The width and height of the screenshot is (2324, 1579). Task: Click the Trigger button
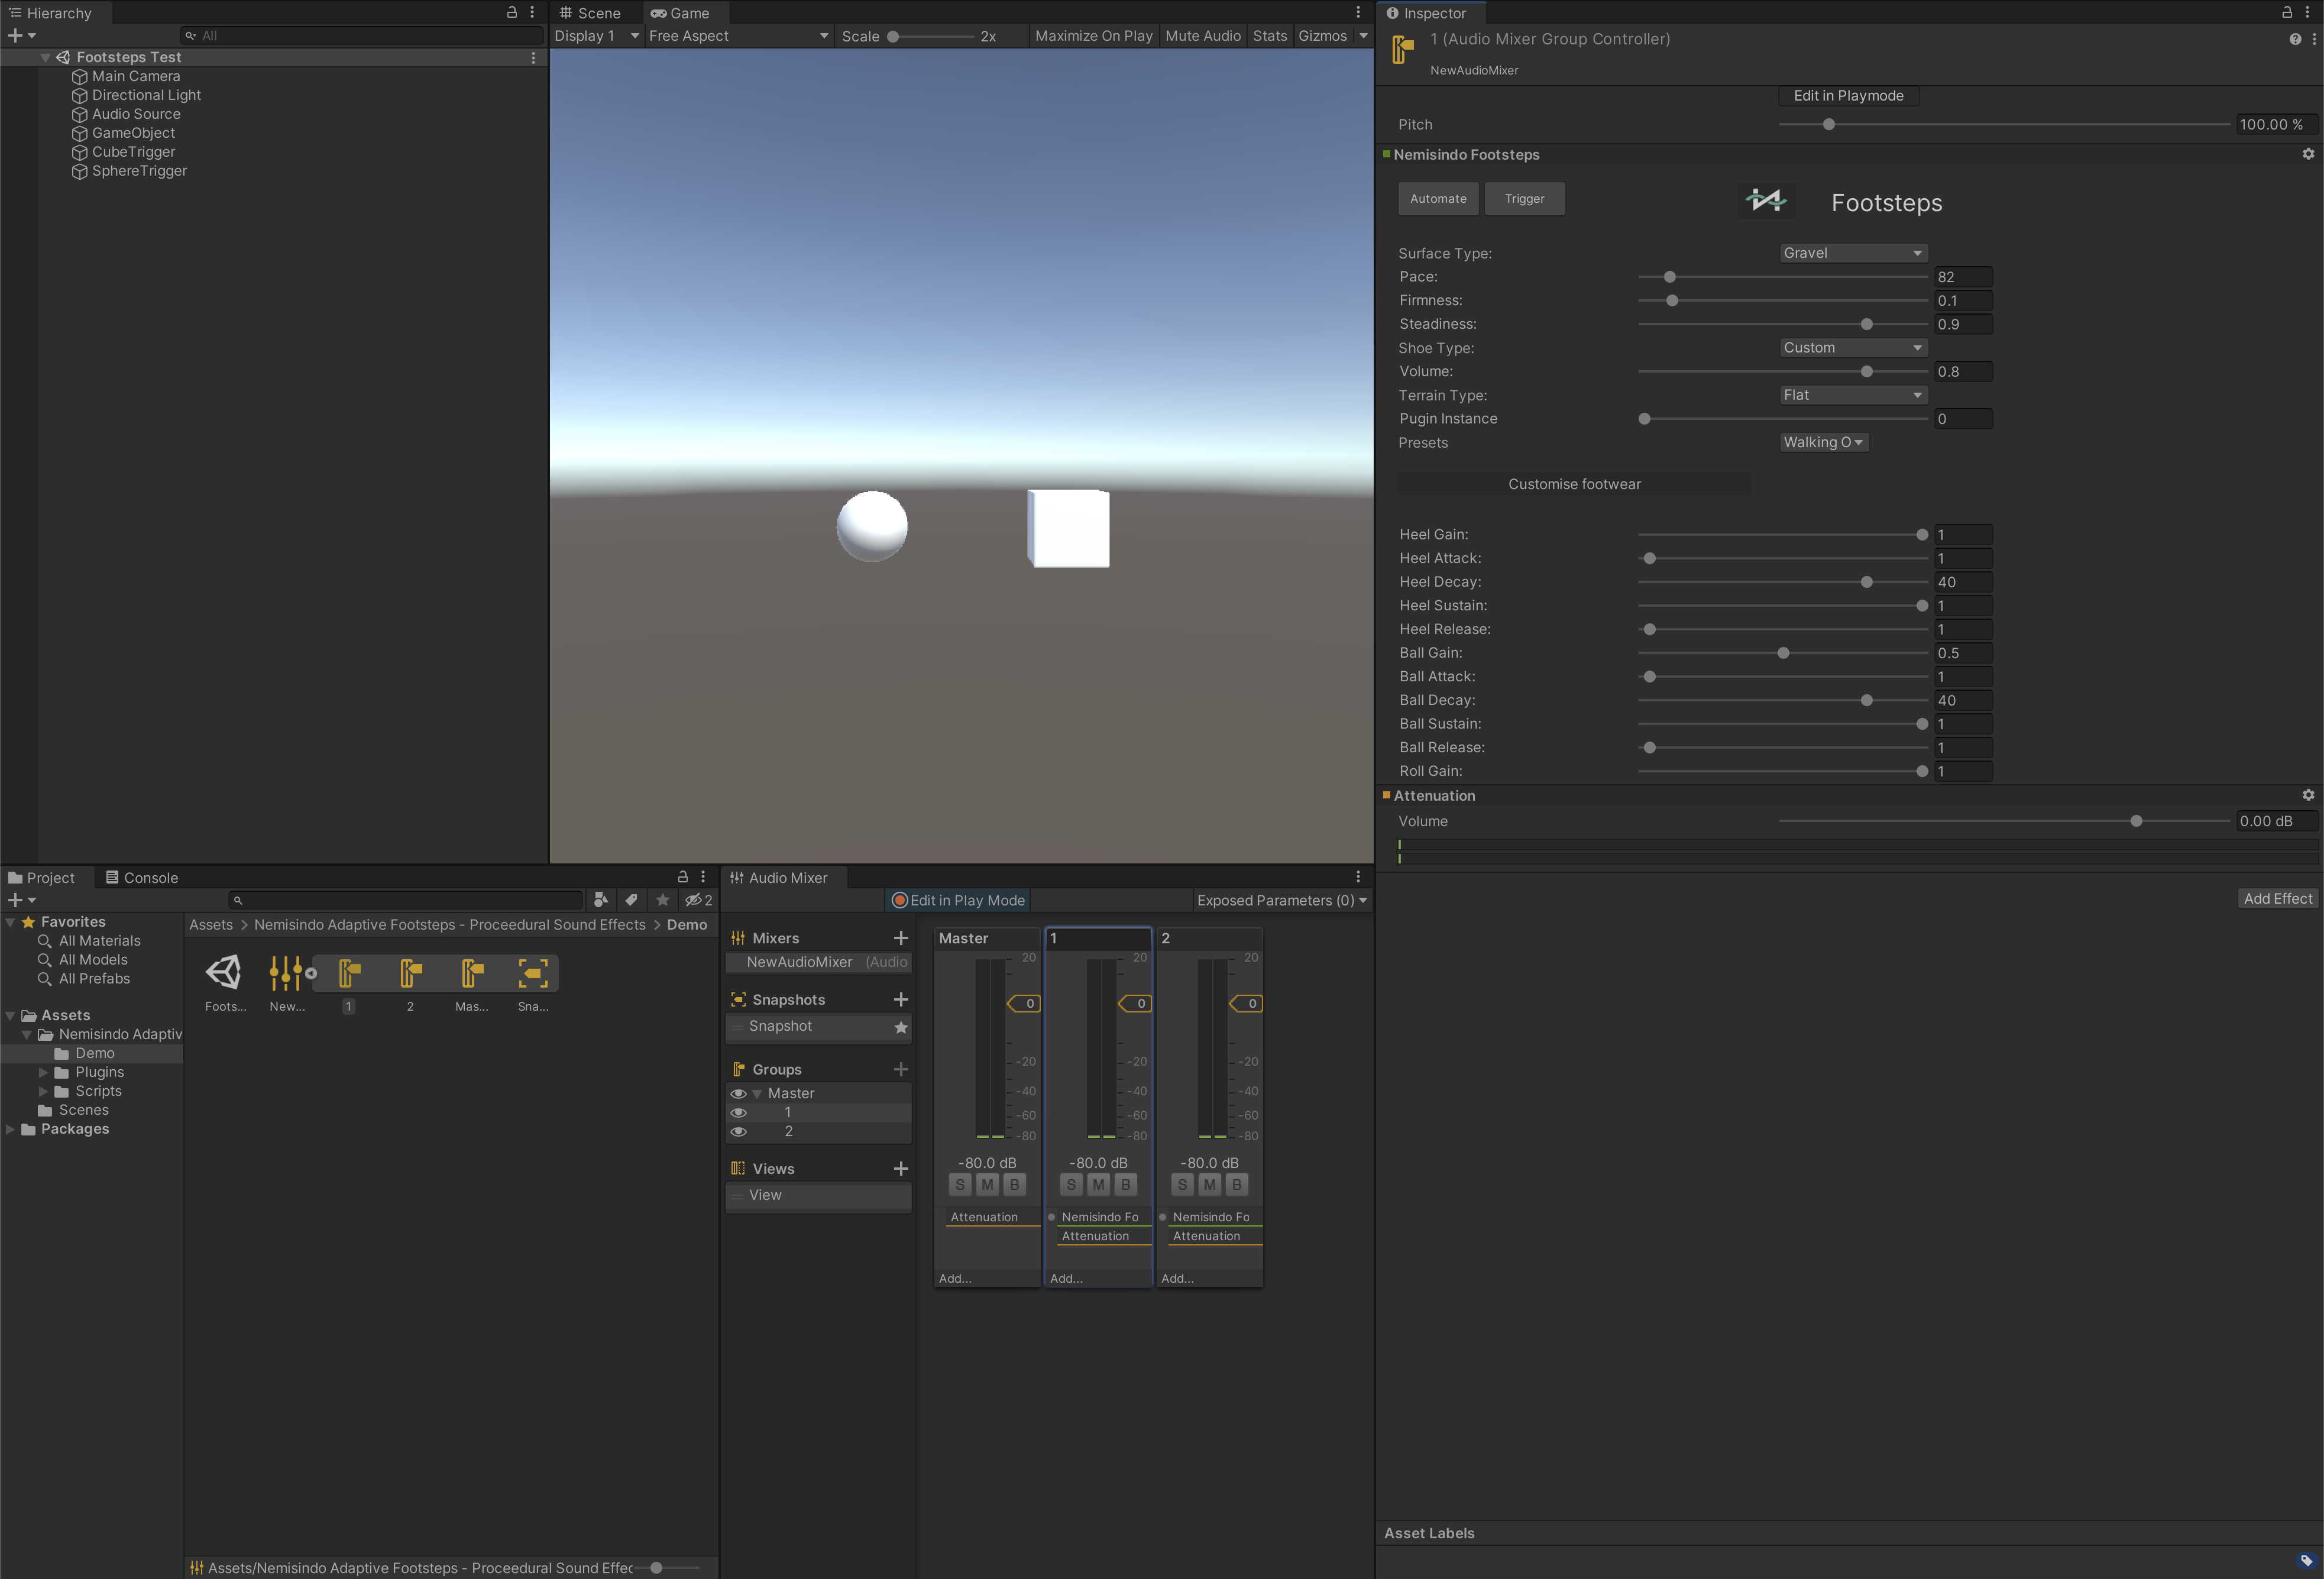pyautogui.click(x=1524, y=199)
